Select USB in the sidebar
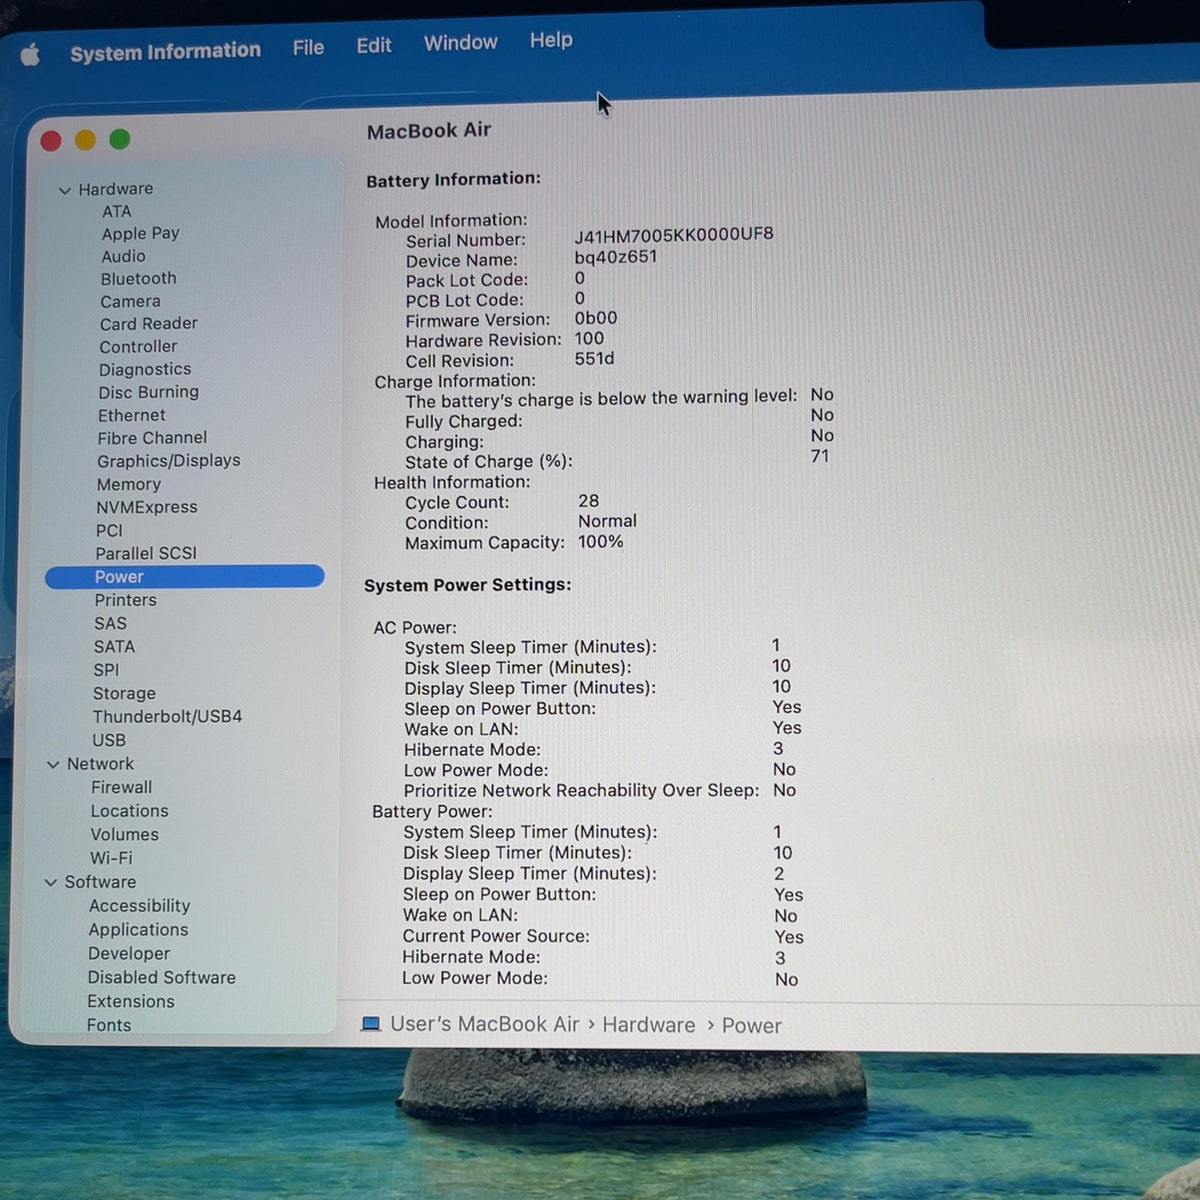The image size is (1200, 1200). point(109,740)
